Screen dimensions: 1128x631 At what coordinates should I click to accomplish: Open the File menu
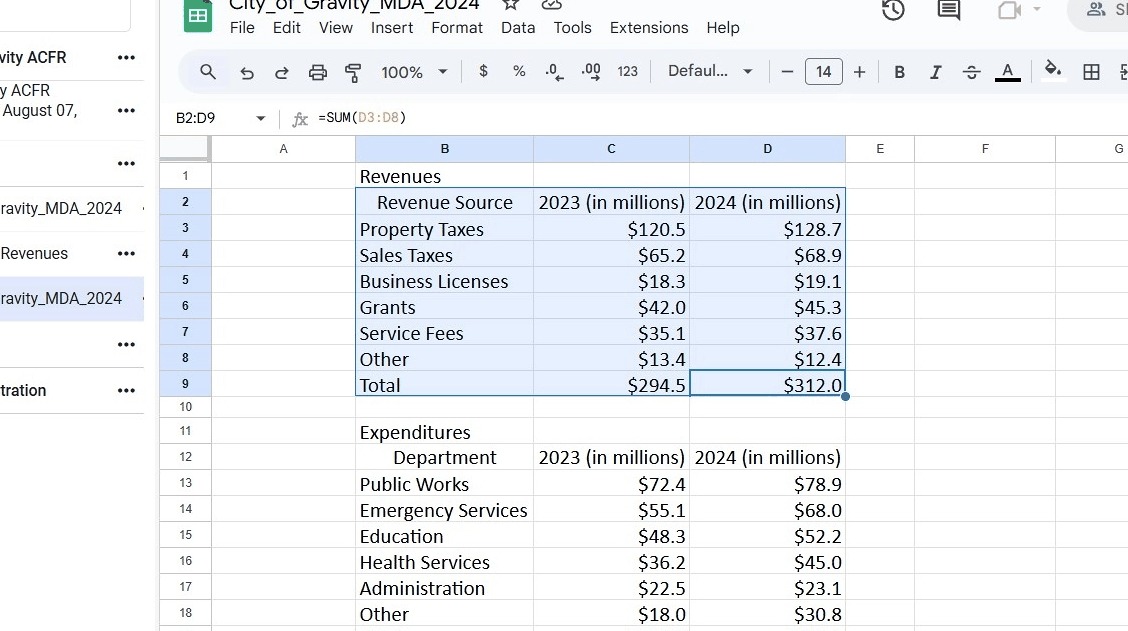[242, 27]
